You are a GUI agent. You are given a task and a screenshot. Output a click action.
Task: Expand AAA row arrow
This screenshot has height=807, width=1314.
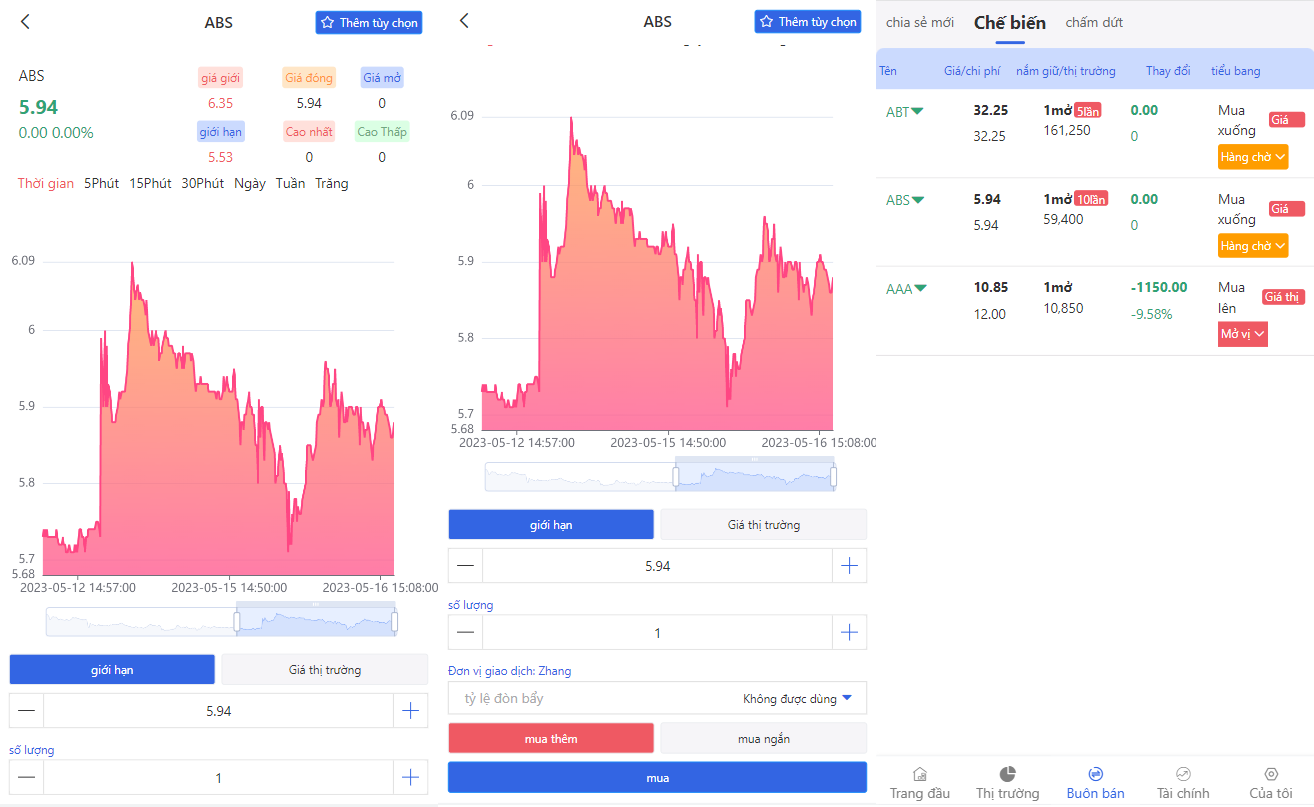[x=920, y=288]
